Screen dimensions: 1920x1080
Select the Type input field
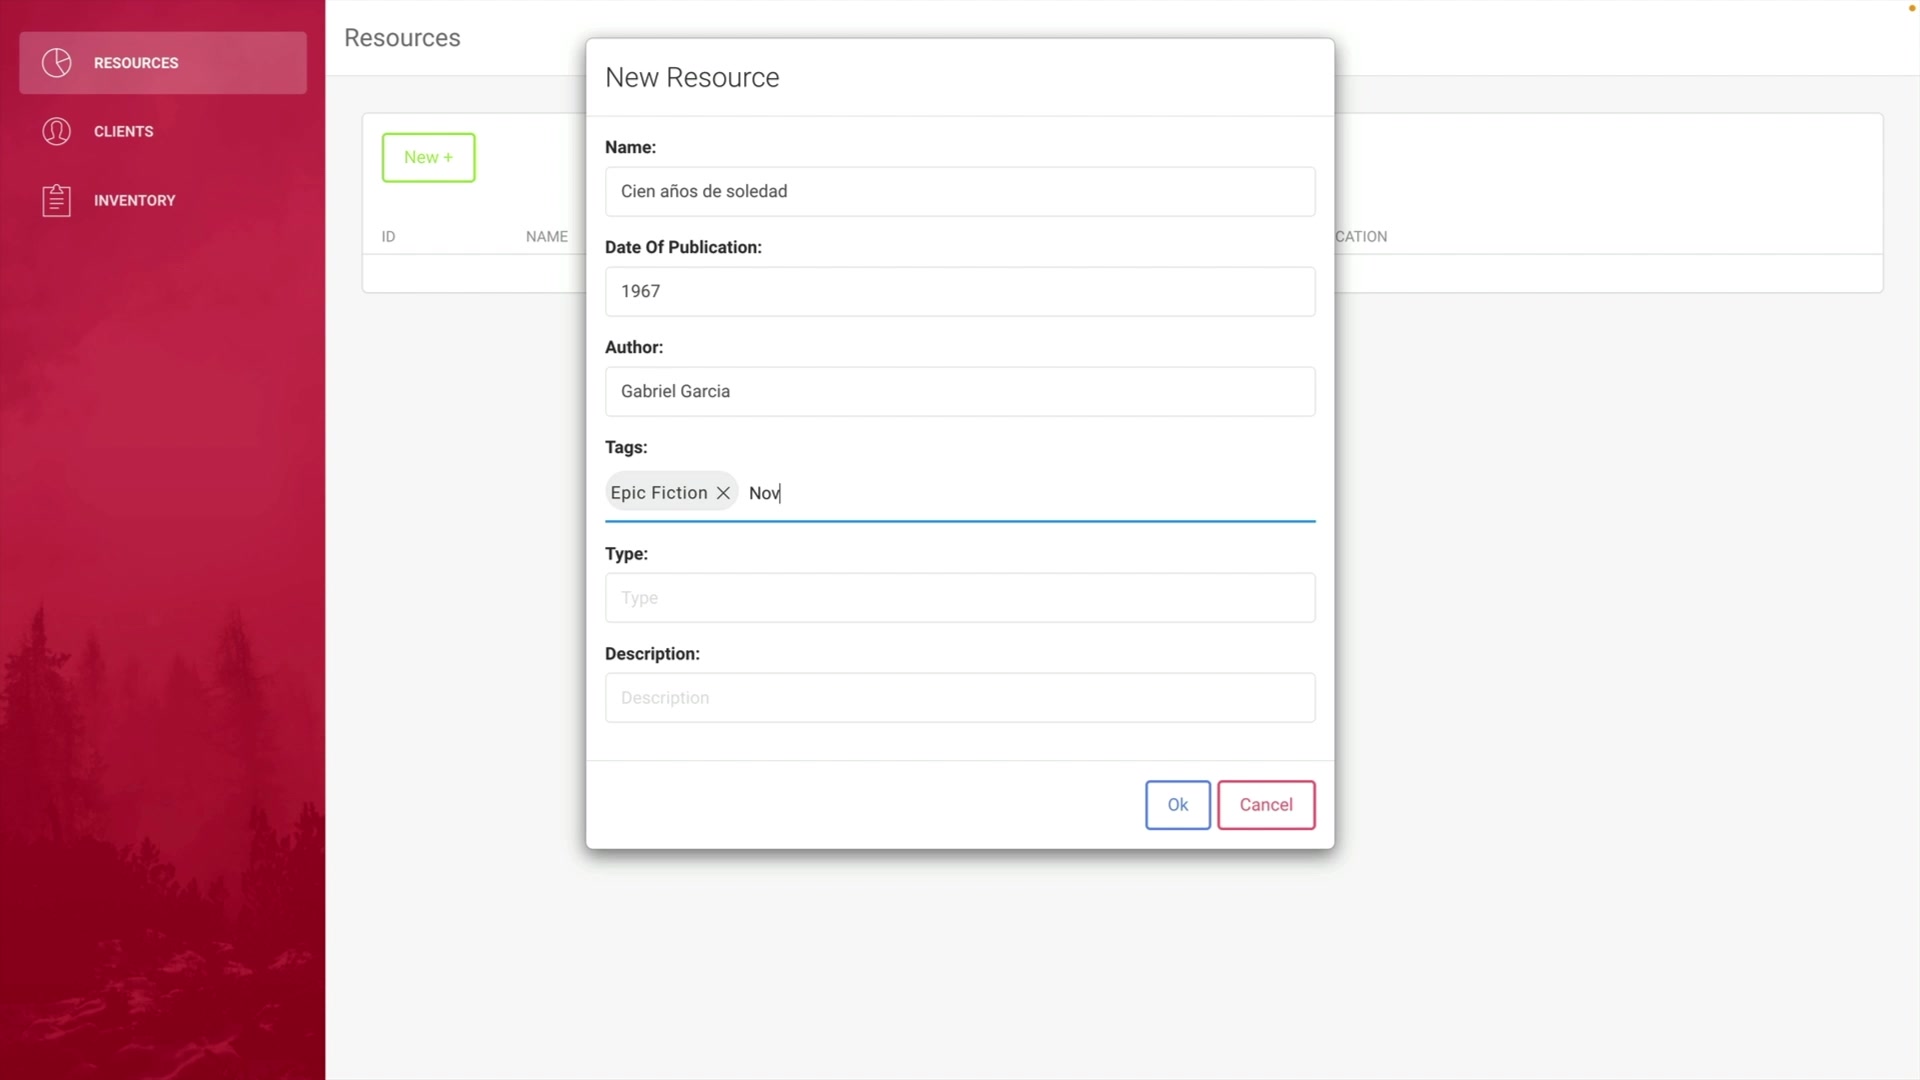[959, 598]
